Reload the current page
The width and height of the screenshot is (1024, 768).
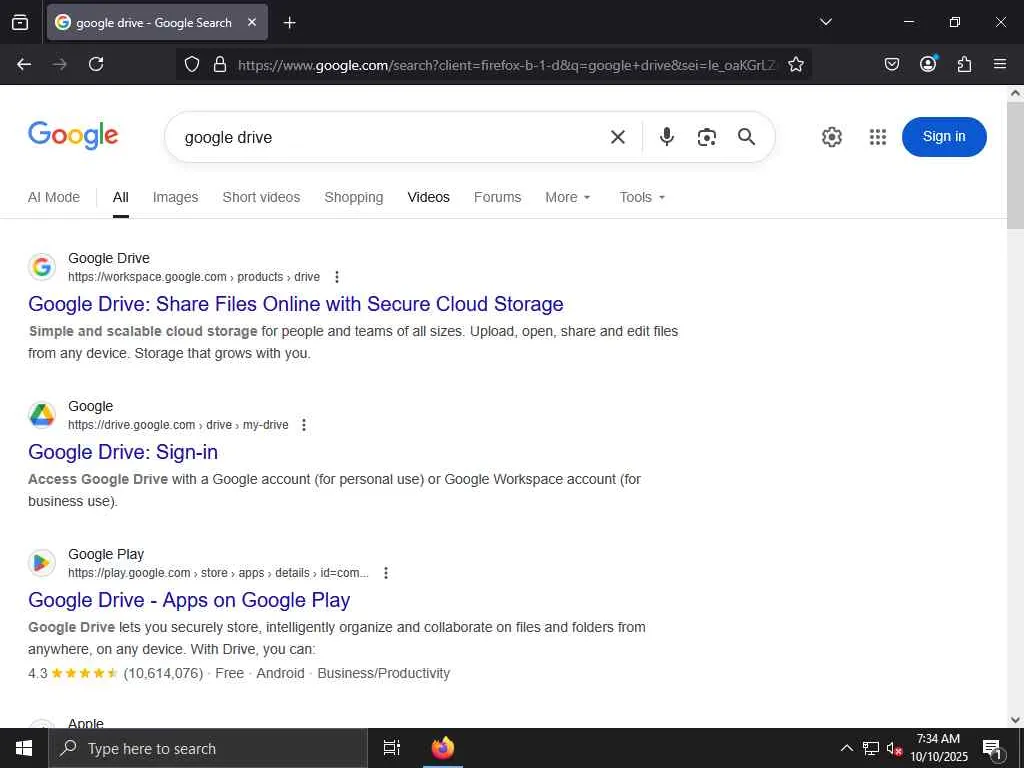pyautogui.click(x=96, y=64)
